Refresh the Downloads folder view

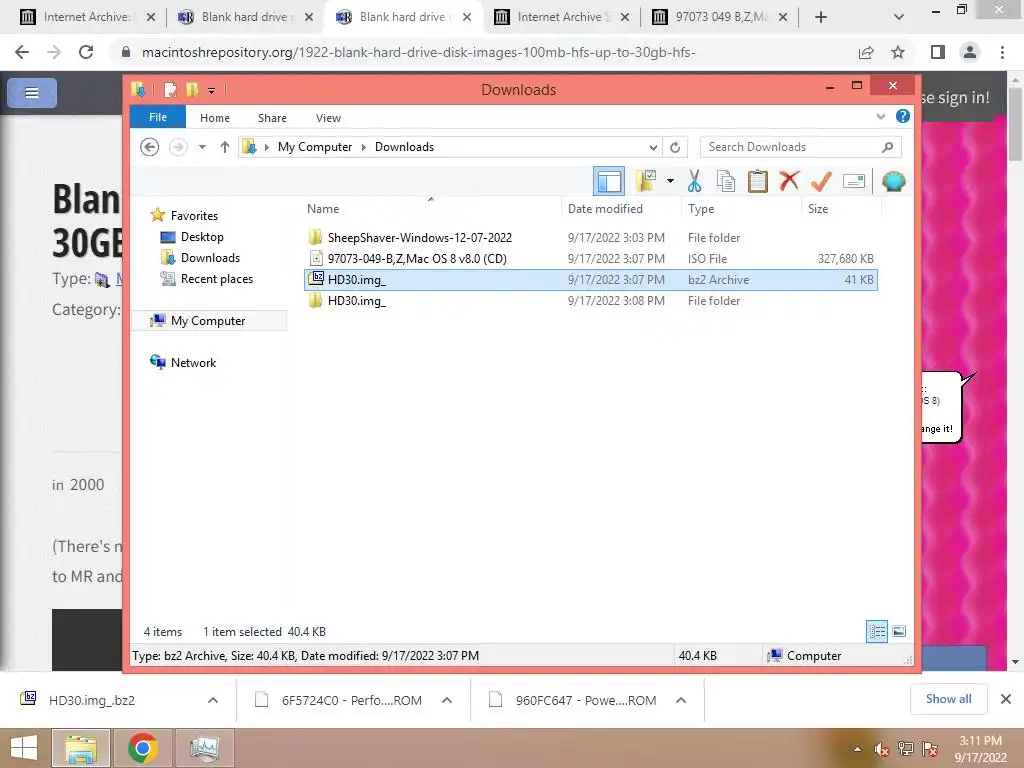click(675, 147)
